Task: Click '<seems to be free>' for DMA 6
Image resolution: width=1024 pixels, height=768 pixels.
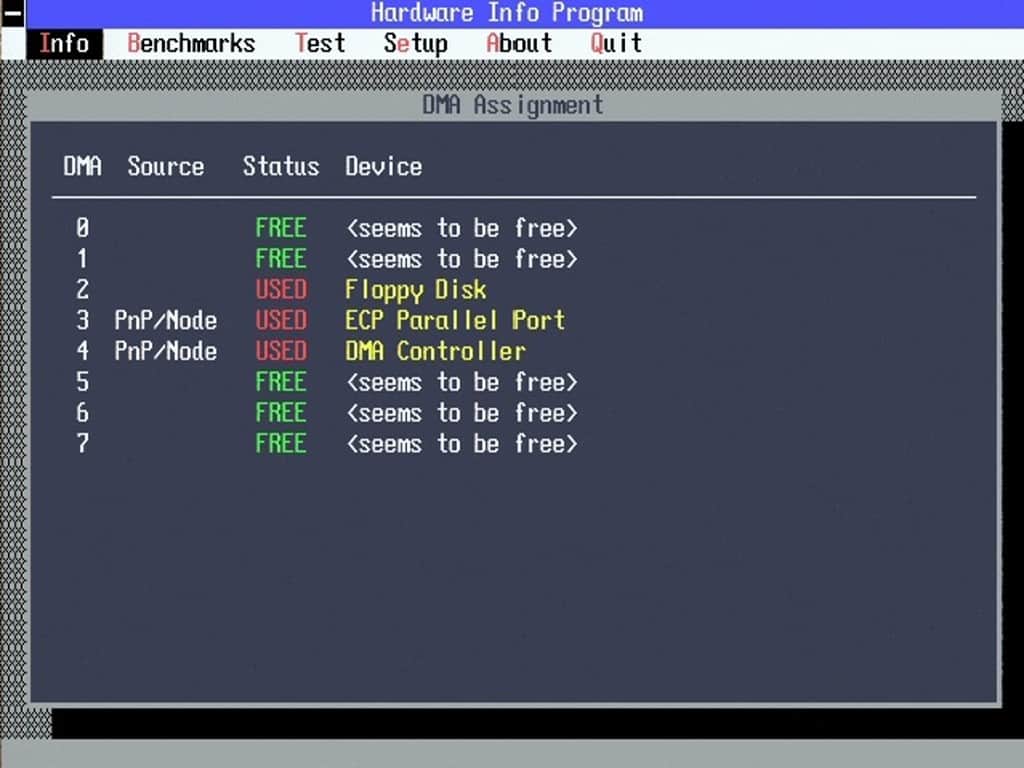Action: pos(462,412)
